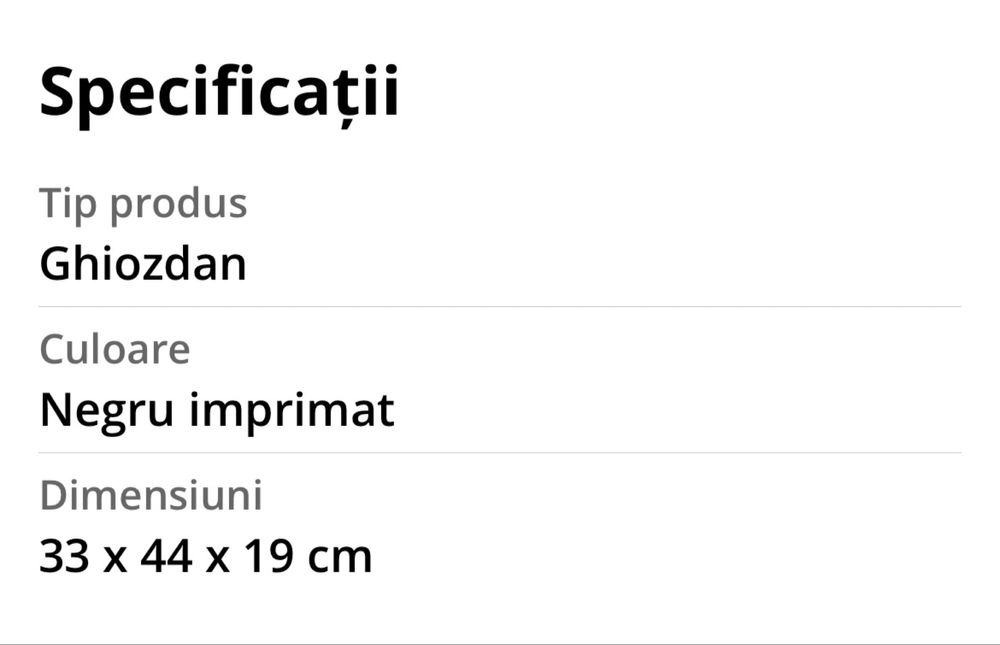
Task: Click the x between 33 and 44
Action: click(116, 558)
